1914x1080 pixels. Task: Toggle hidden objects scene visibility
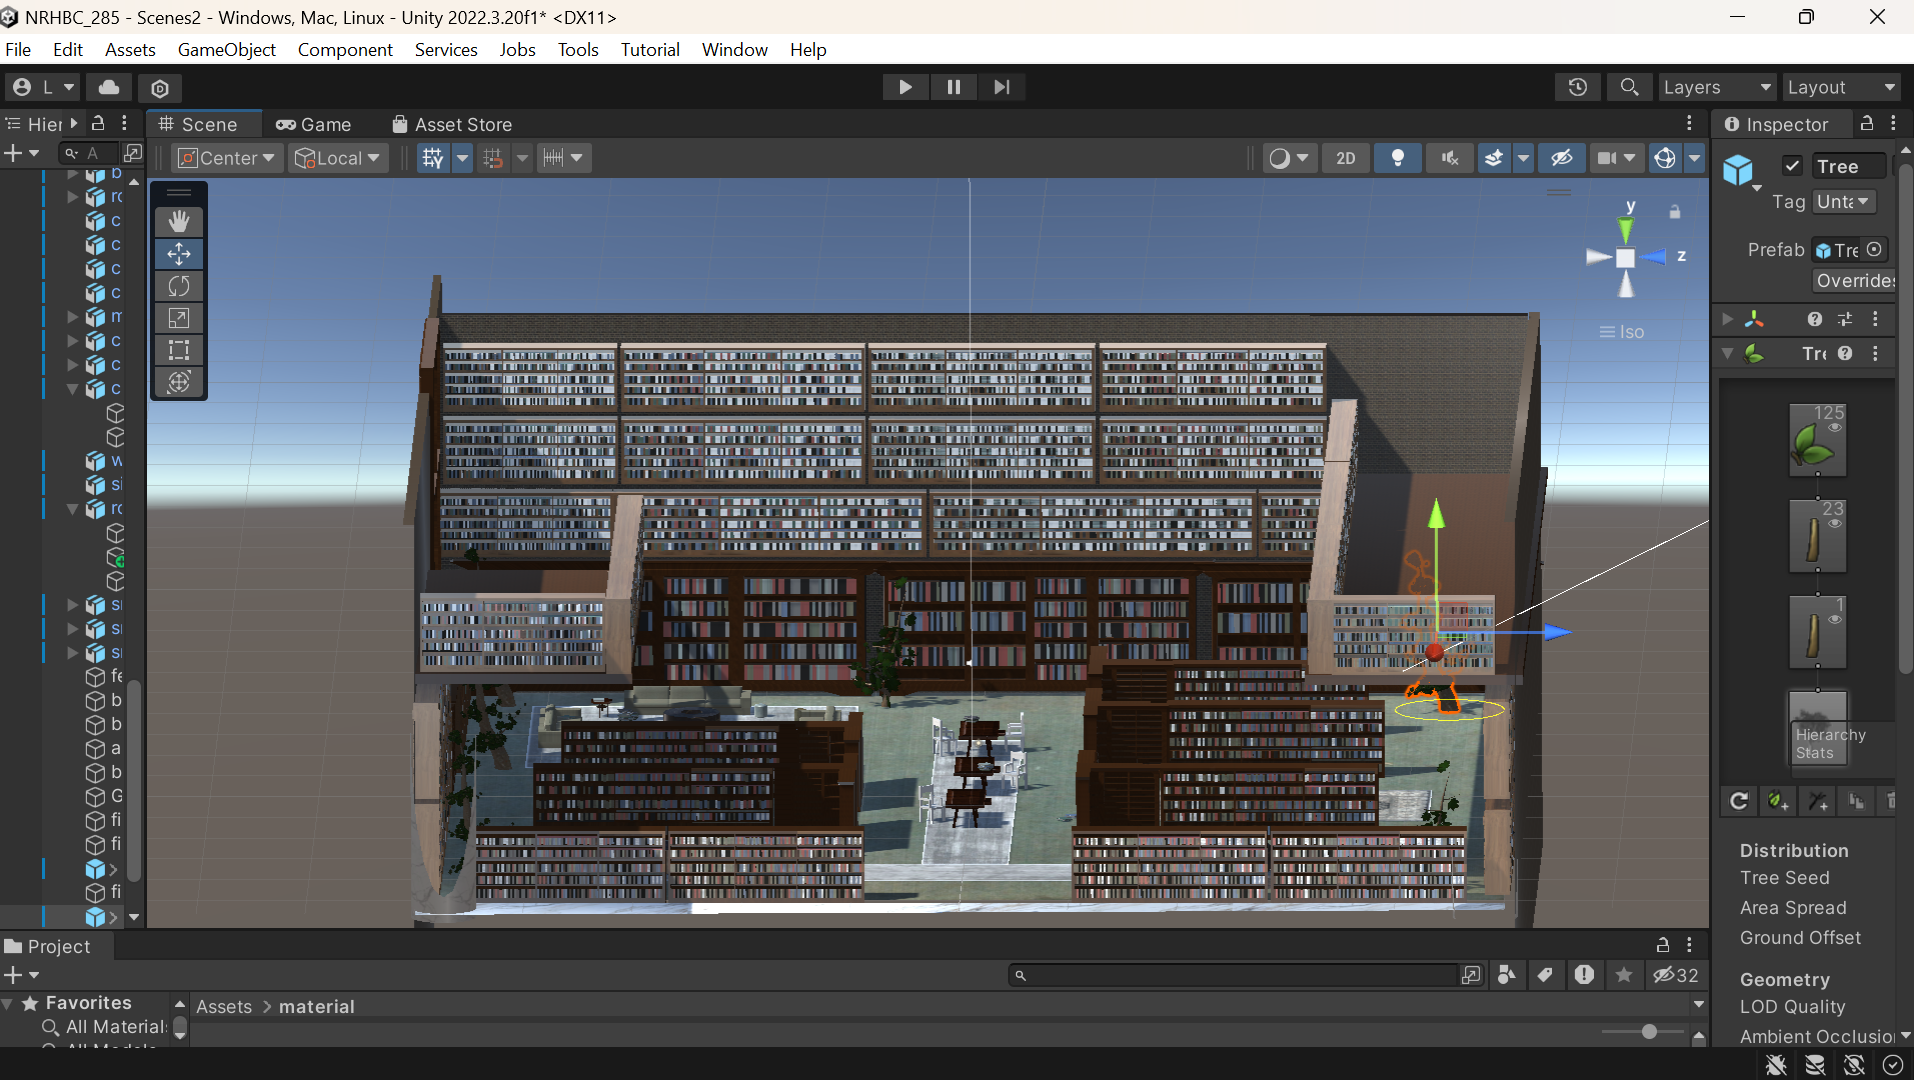click(1562, 158)
